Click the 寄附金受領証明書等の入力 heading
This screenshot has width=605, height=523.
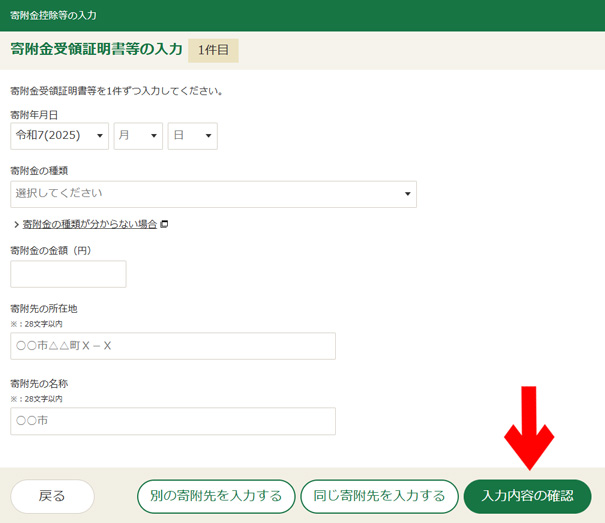[x=96, y=49]
